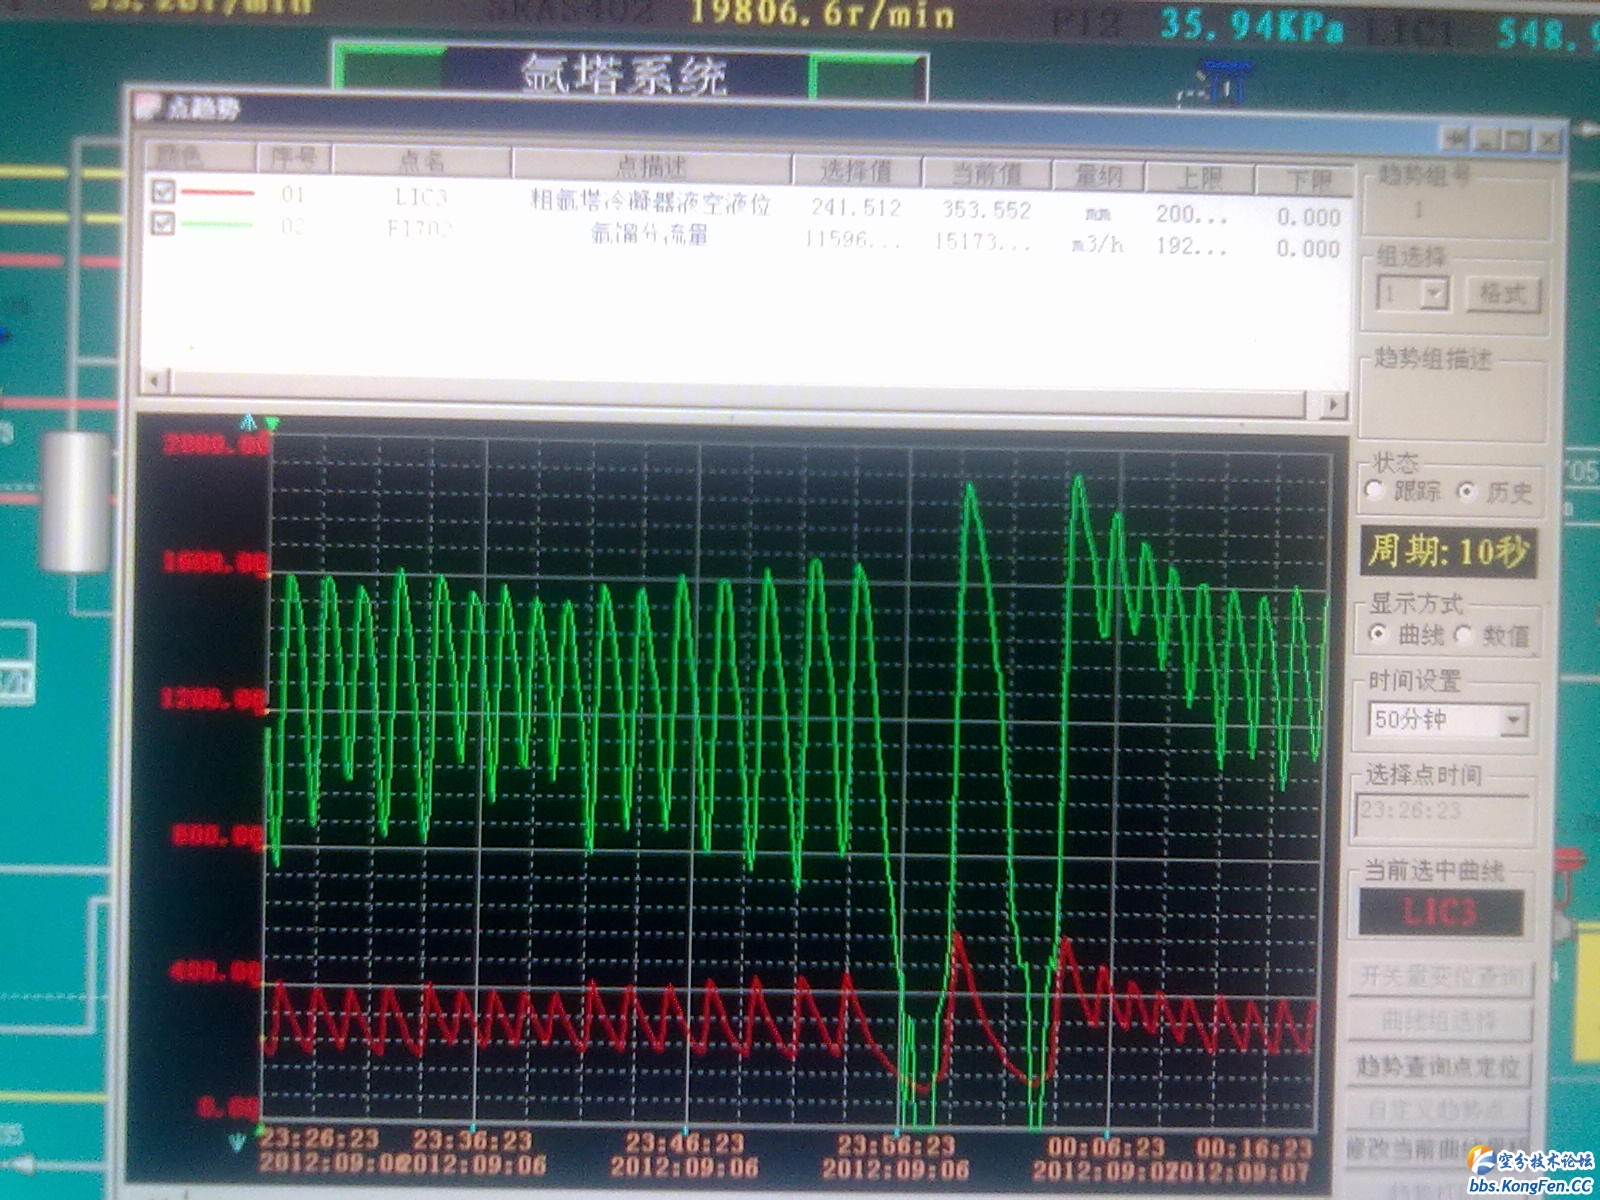
Task: Click the 趋势查询点定位 button
Action: coord(1439,1067)
